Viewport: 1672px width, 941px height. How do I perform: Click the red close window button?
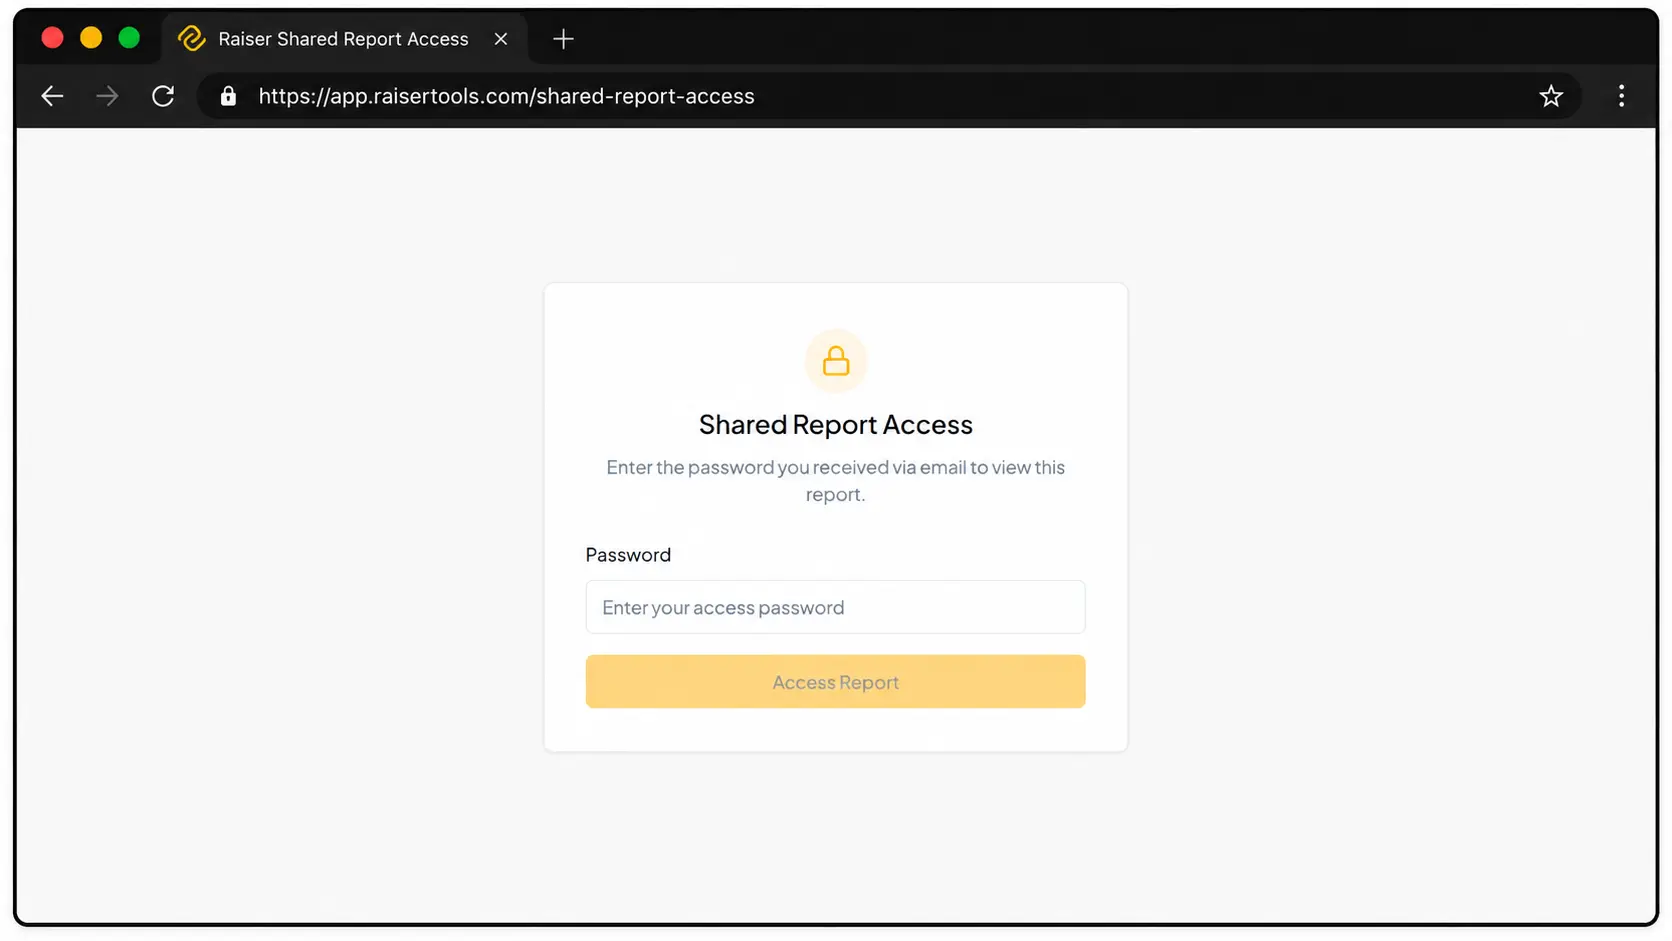[53, 38]
